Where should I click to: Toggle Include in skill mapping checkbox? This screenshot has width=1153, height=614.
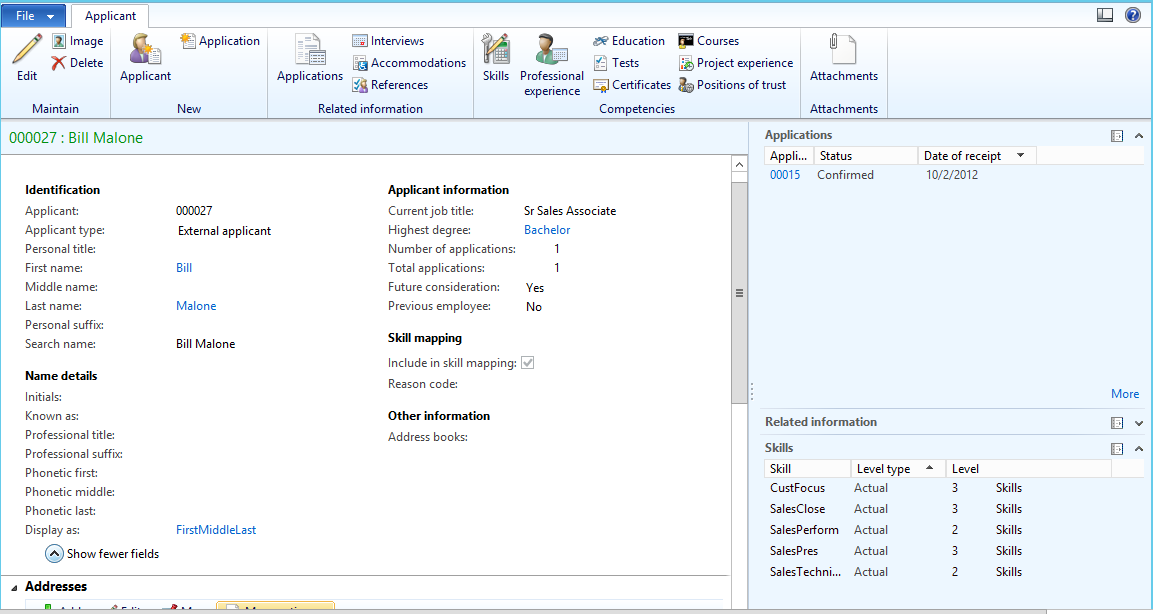click(528, 363)
